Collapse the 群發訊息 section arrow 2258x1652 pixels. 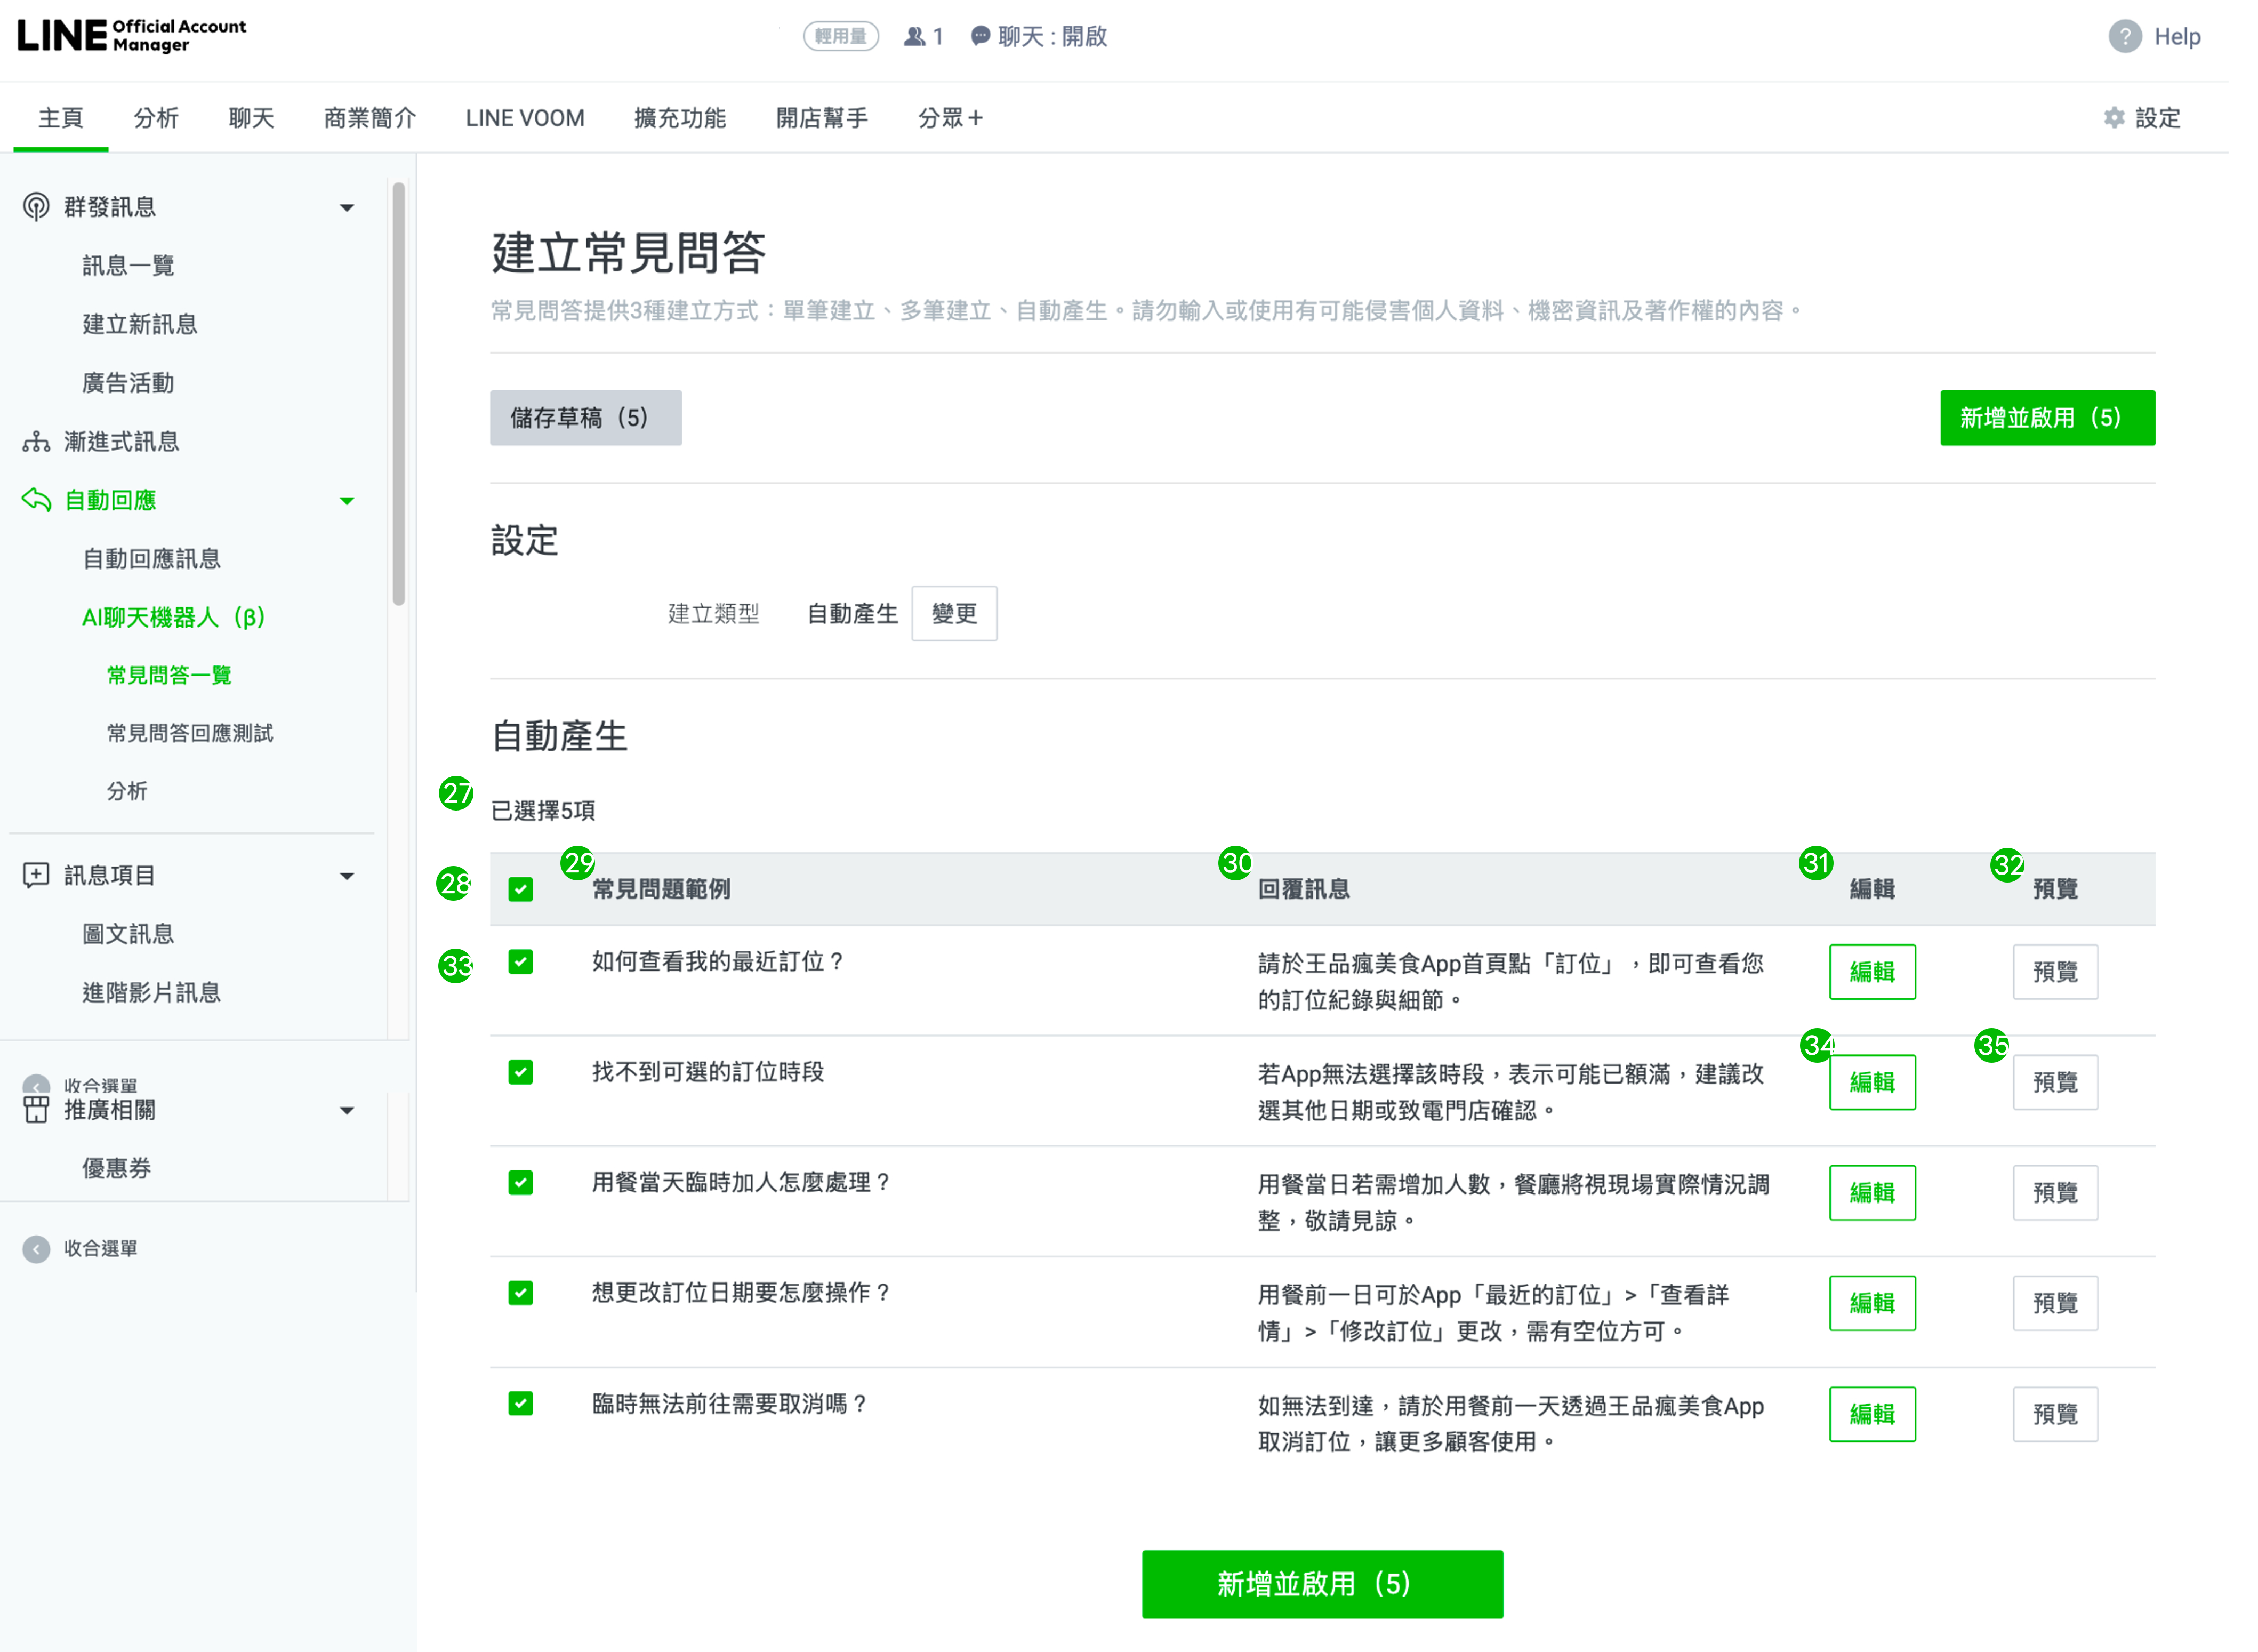coord(347,208)
